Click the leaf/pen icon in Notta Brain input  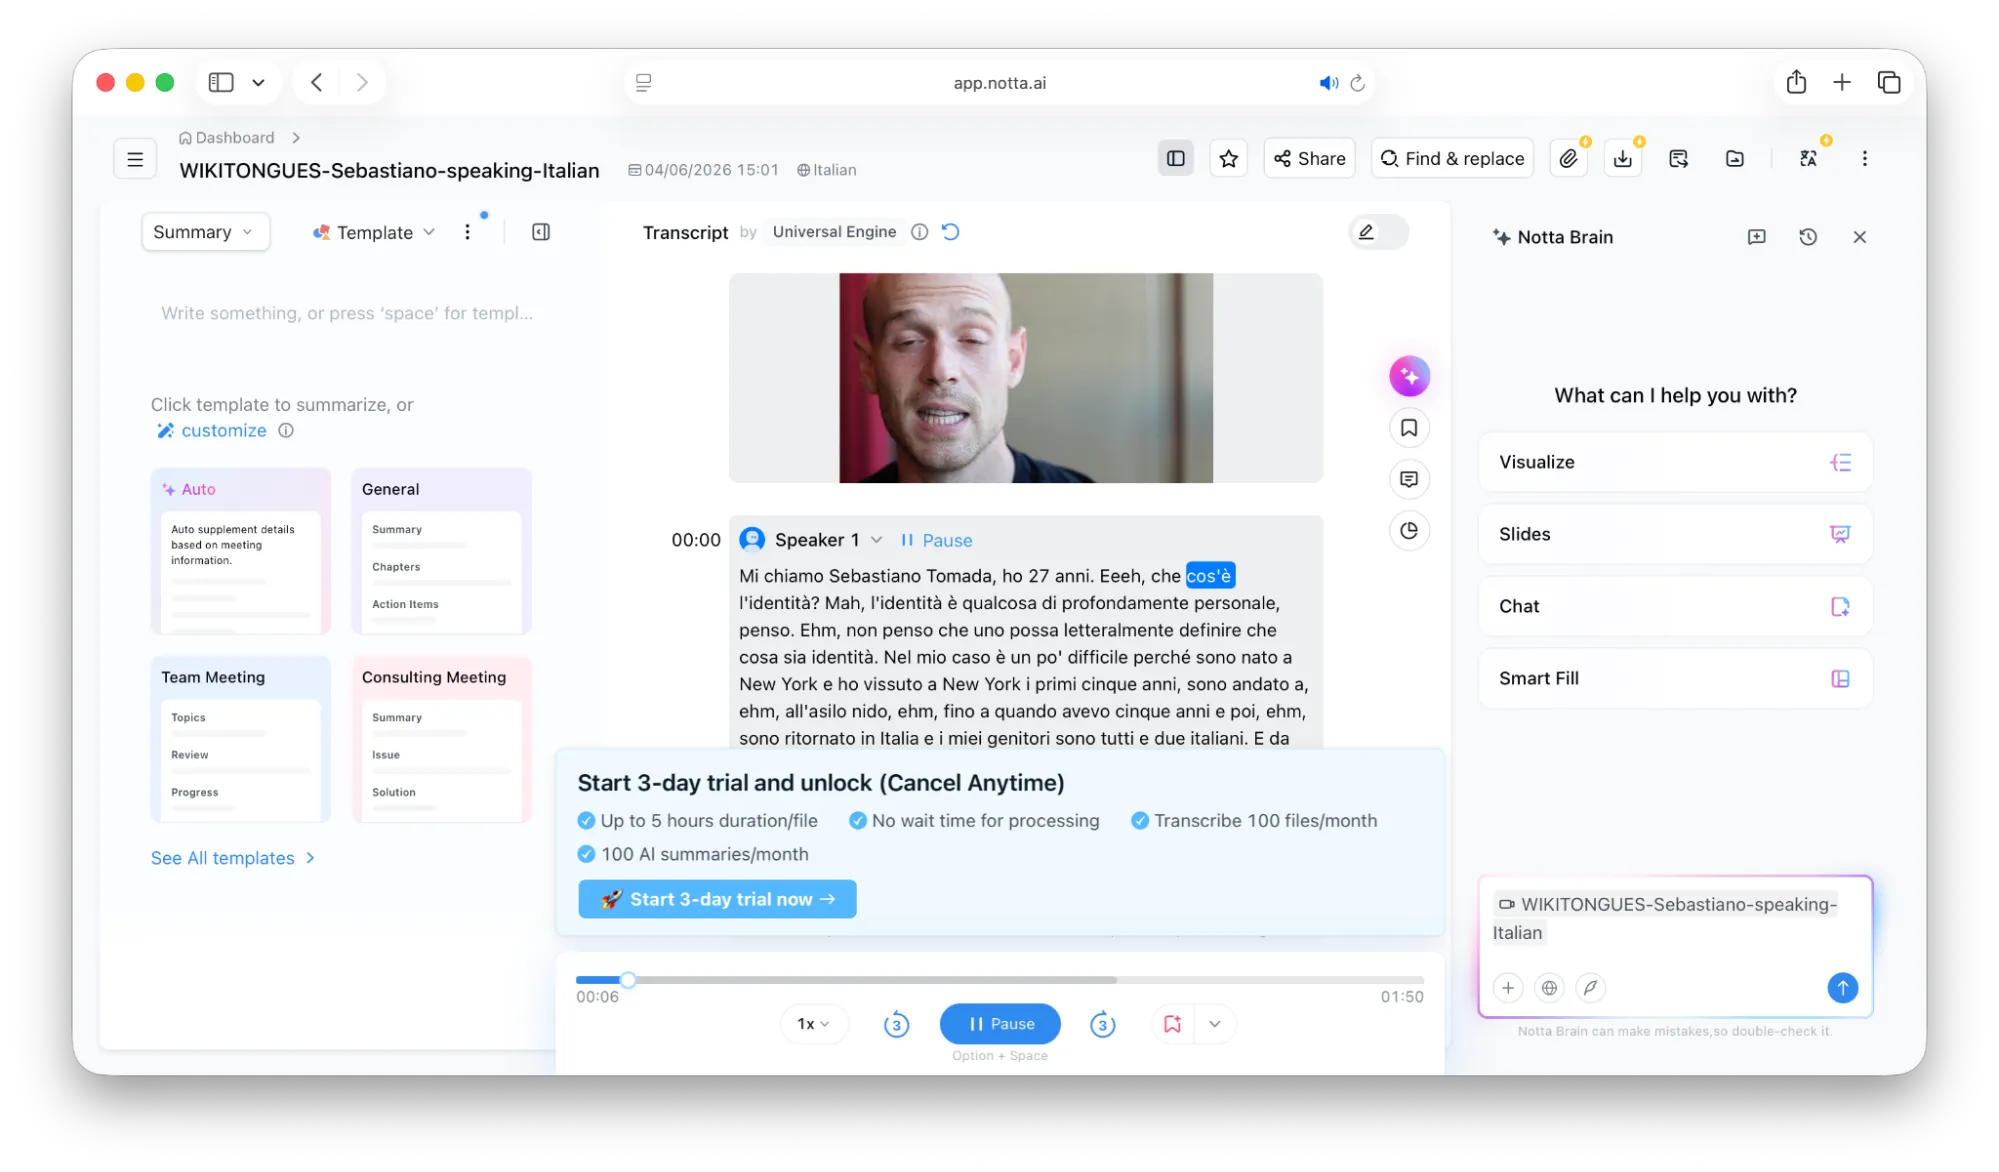[1590, 988]
